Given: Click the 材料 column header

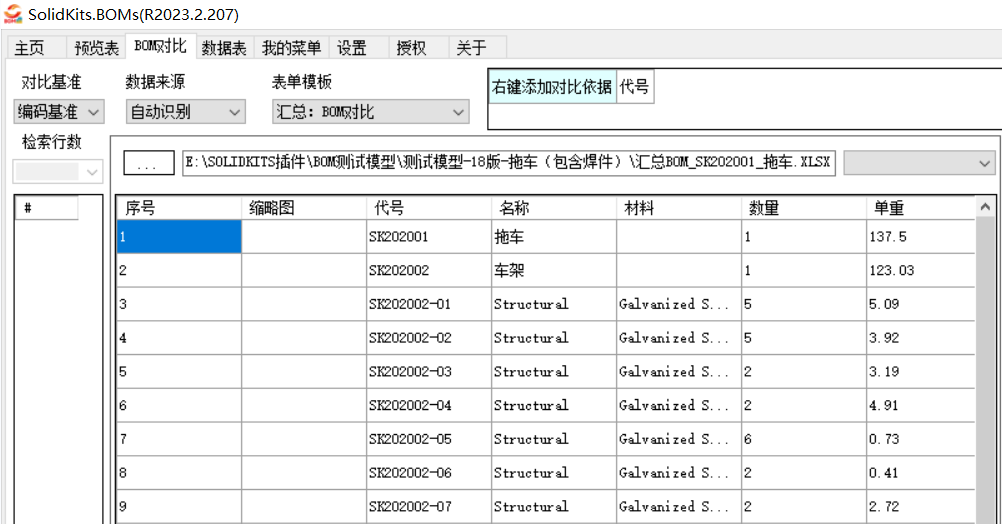Looking at the screenshot, I should click(x=679, y=208).
